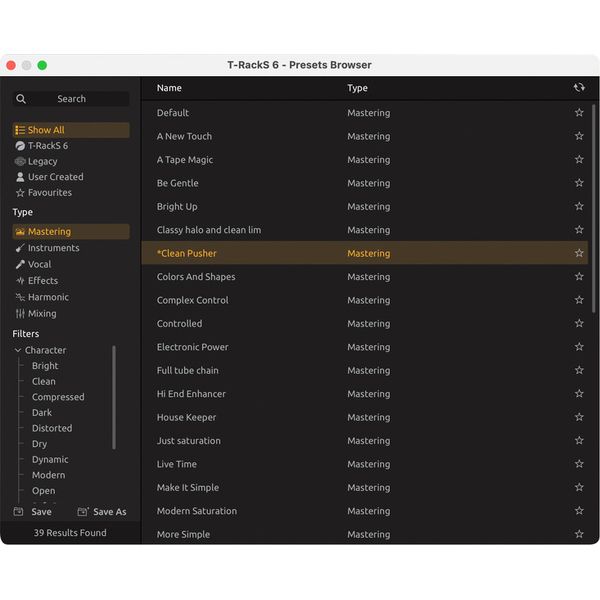Click the Effects waveform icon
Screen dimensions: 600x600
coord(20,281)
